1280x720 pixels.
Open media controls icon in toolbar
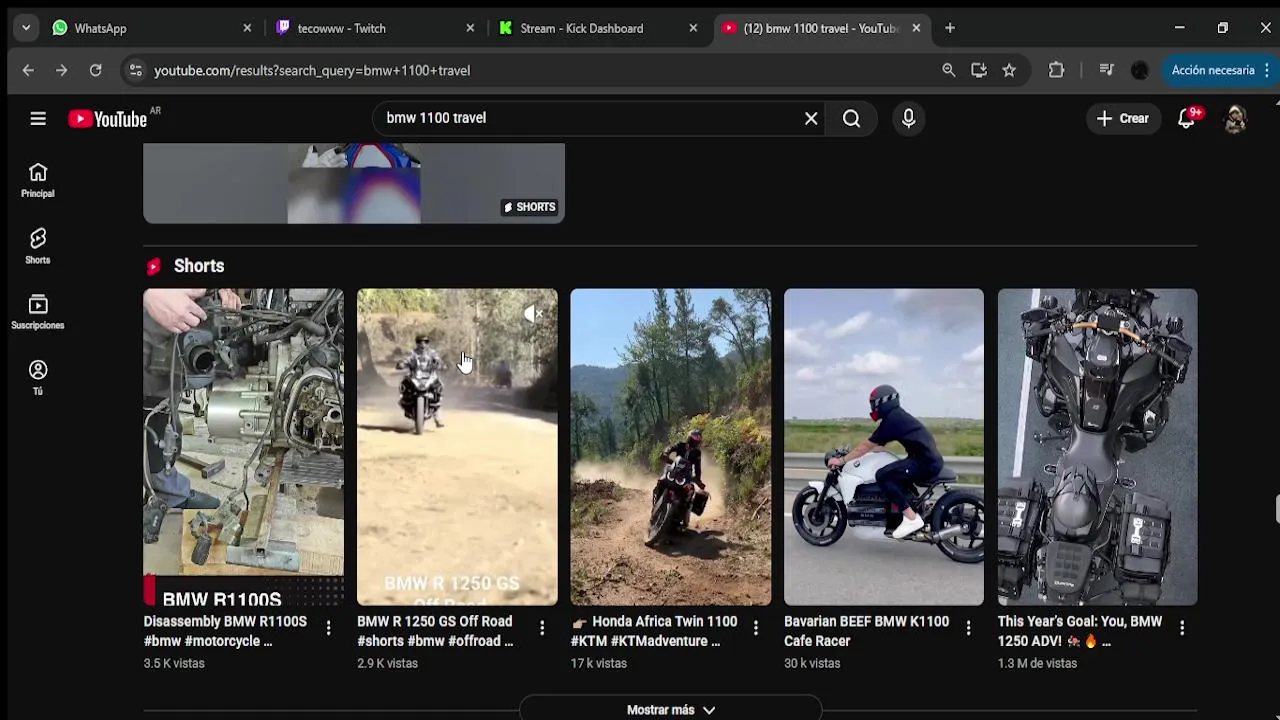tap(1106, 70)
